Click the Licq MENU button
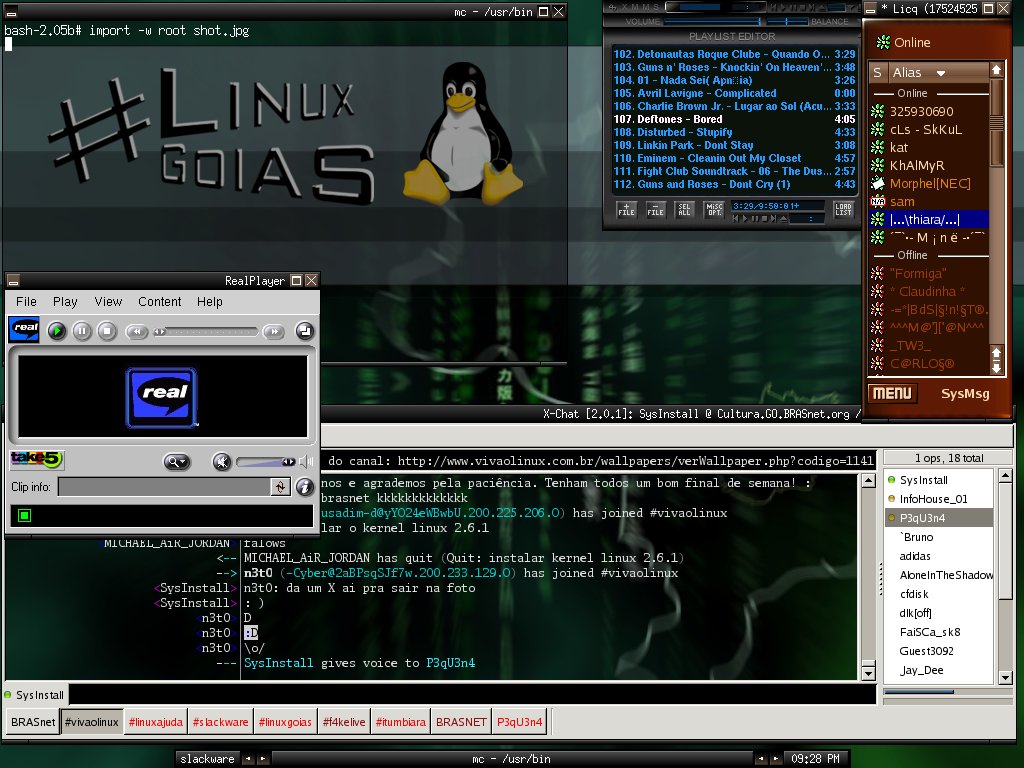The width and height of the screenshot is (1024, 768). click(892, 393)
